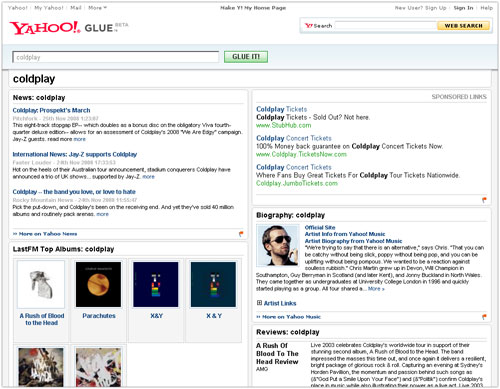Image resolution: width=500 pixels, height=389 pixels.
Task: Open Artist Info from Yahoo! Music
Action: click(345, 234)
